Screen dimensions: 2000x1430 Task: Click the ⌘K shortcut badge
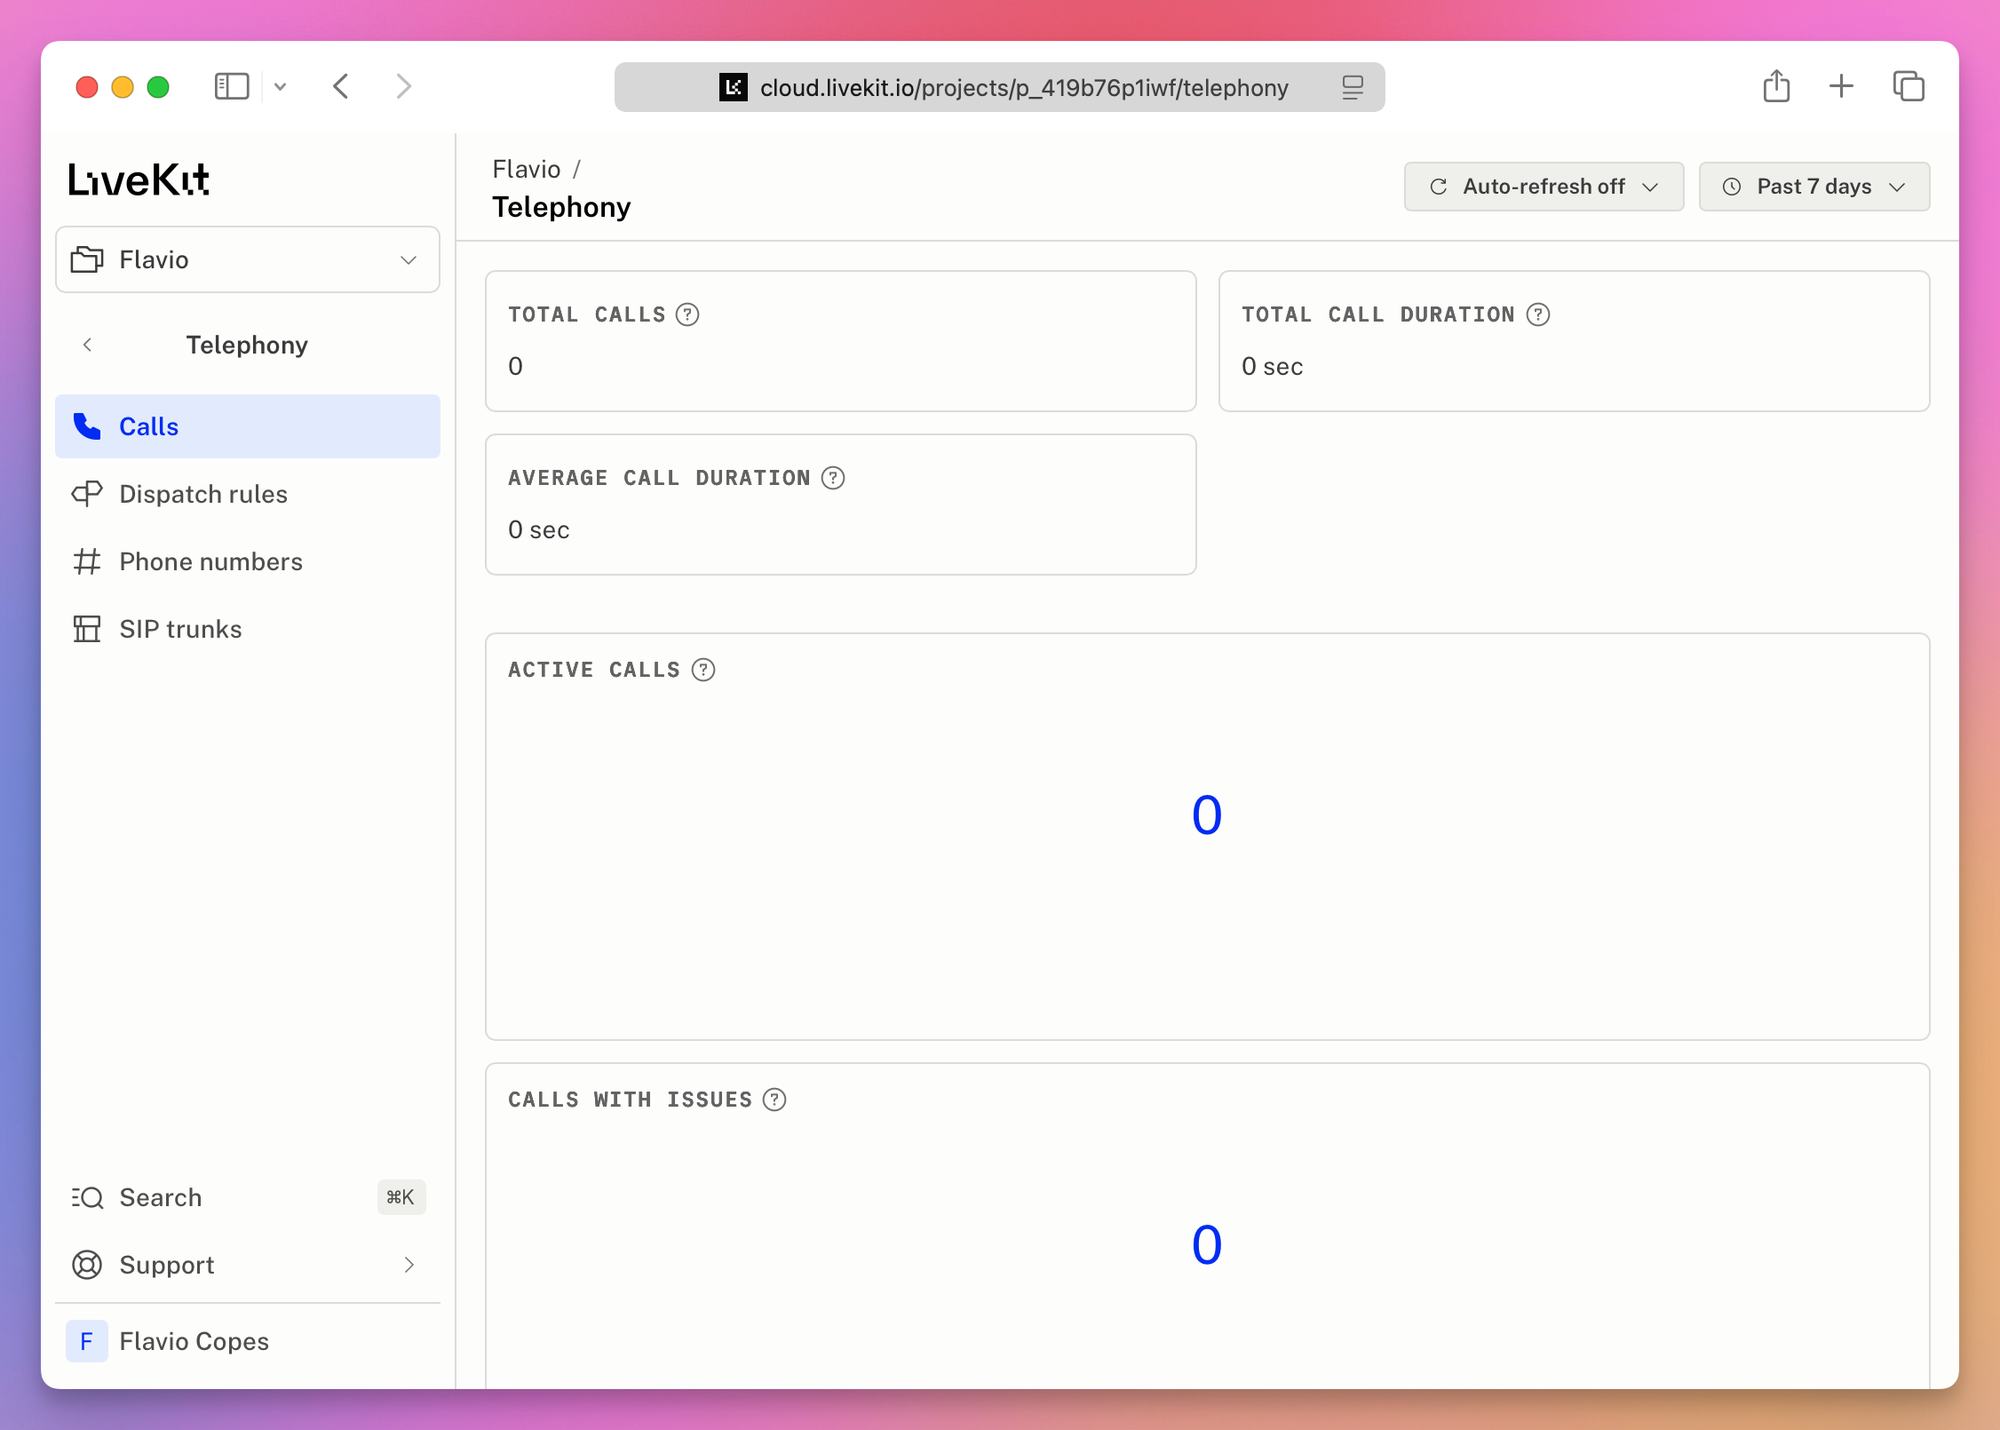point(401,1197)
